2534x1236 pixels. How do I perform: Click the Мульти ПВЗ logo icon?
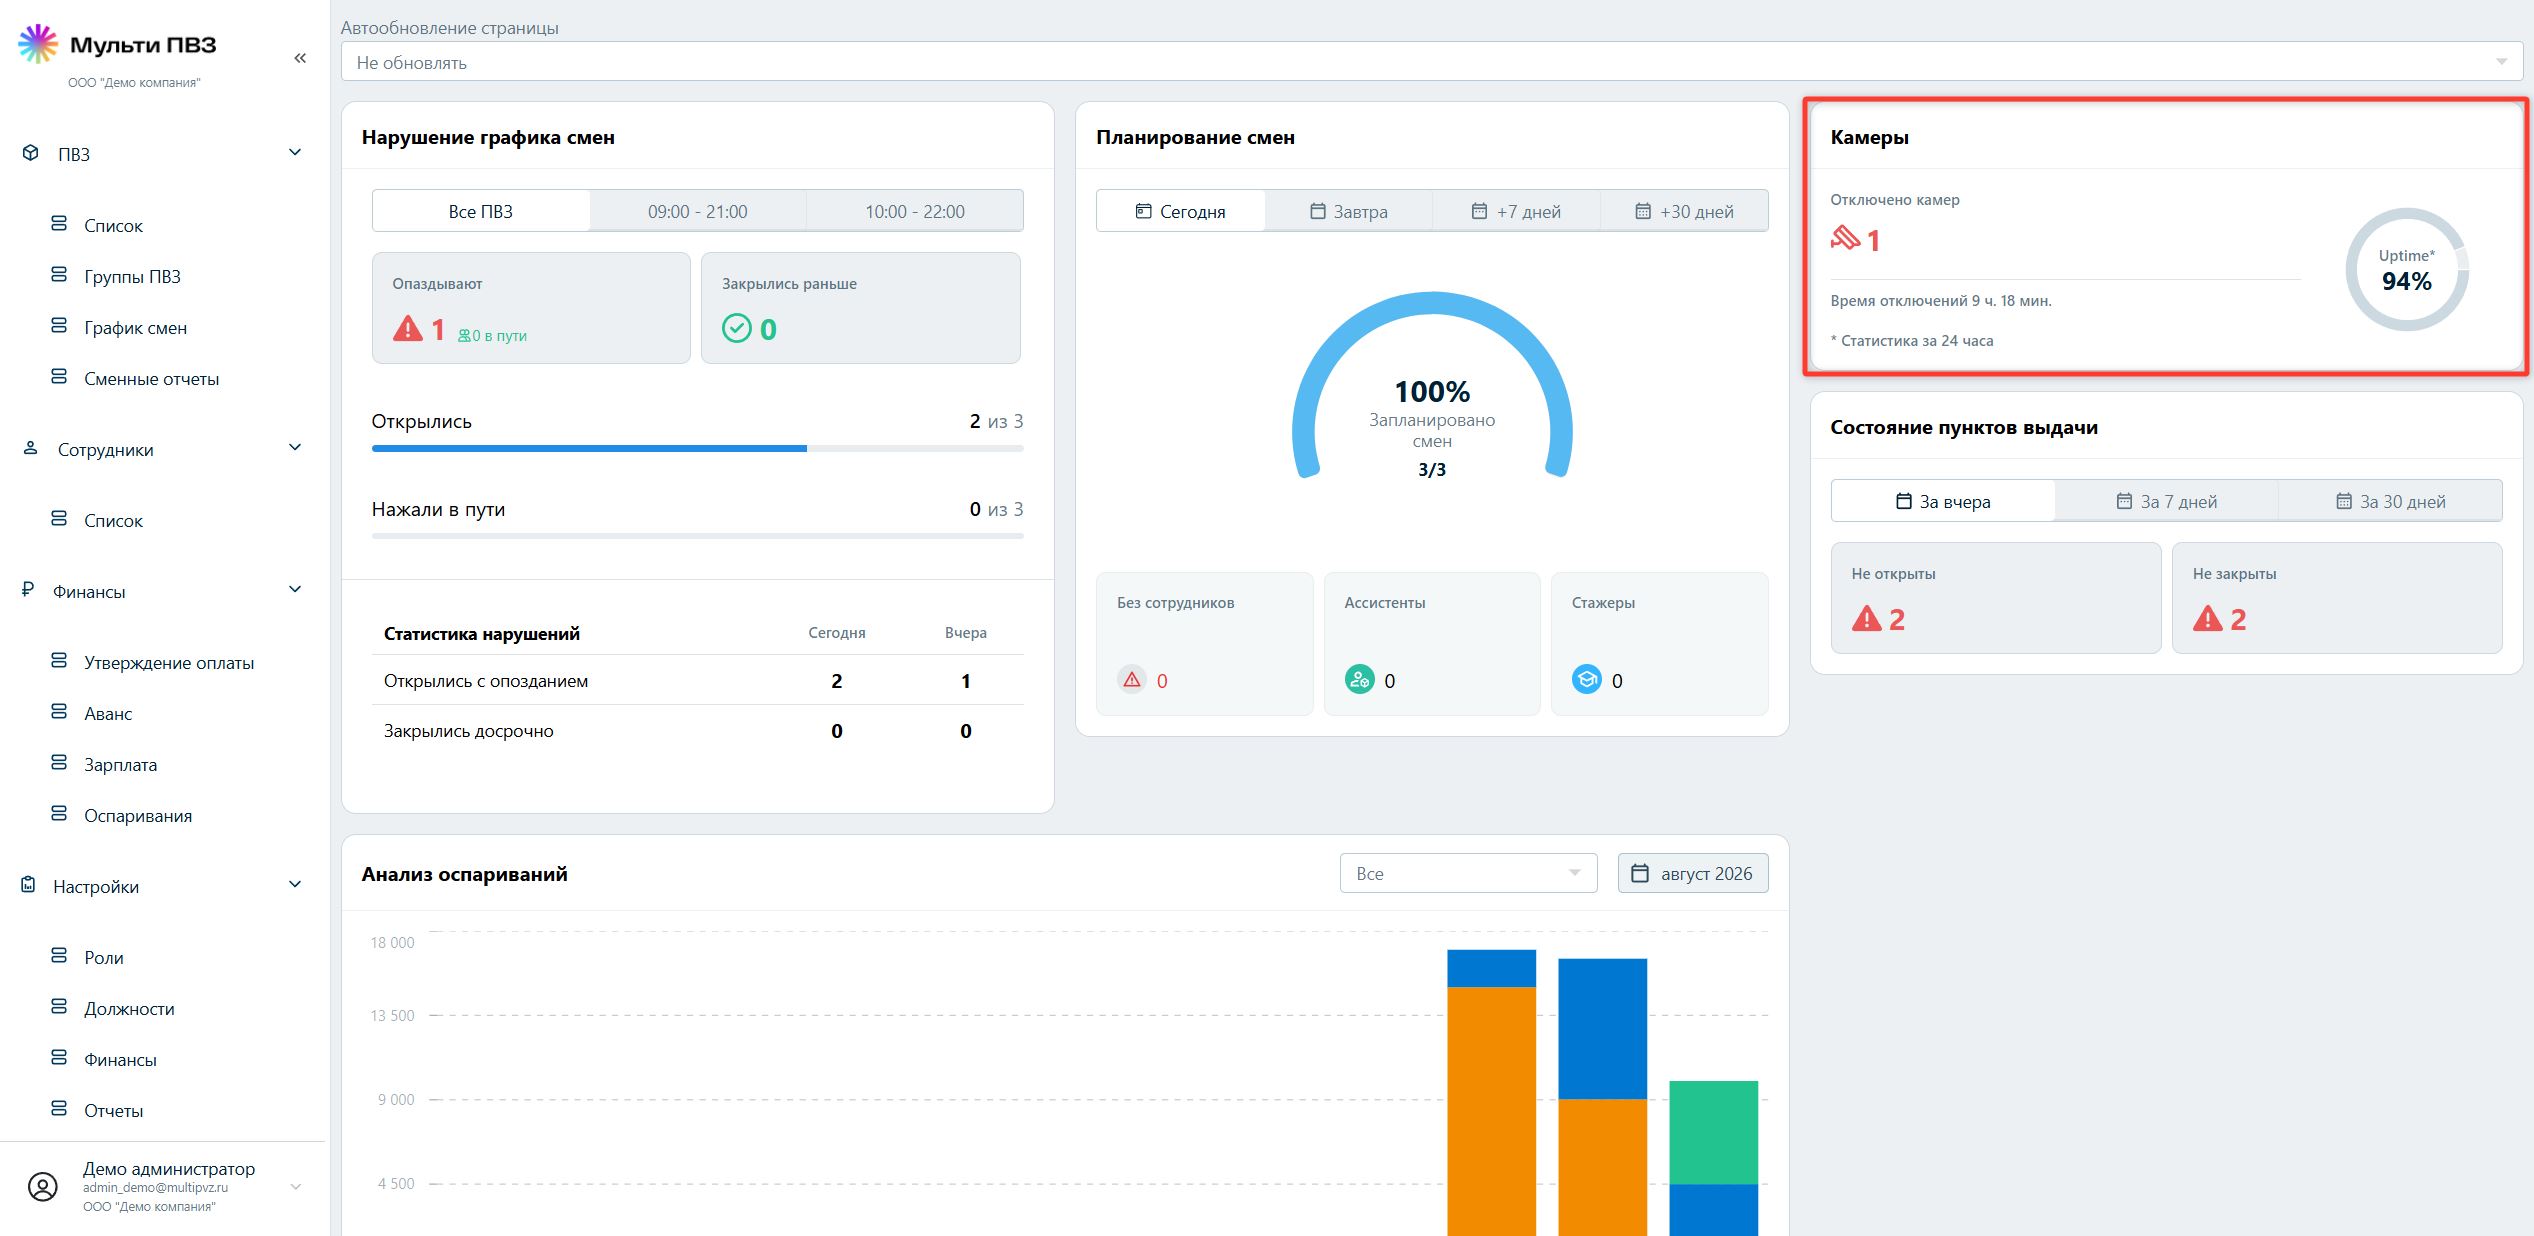coord(38,44)
